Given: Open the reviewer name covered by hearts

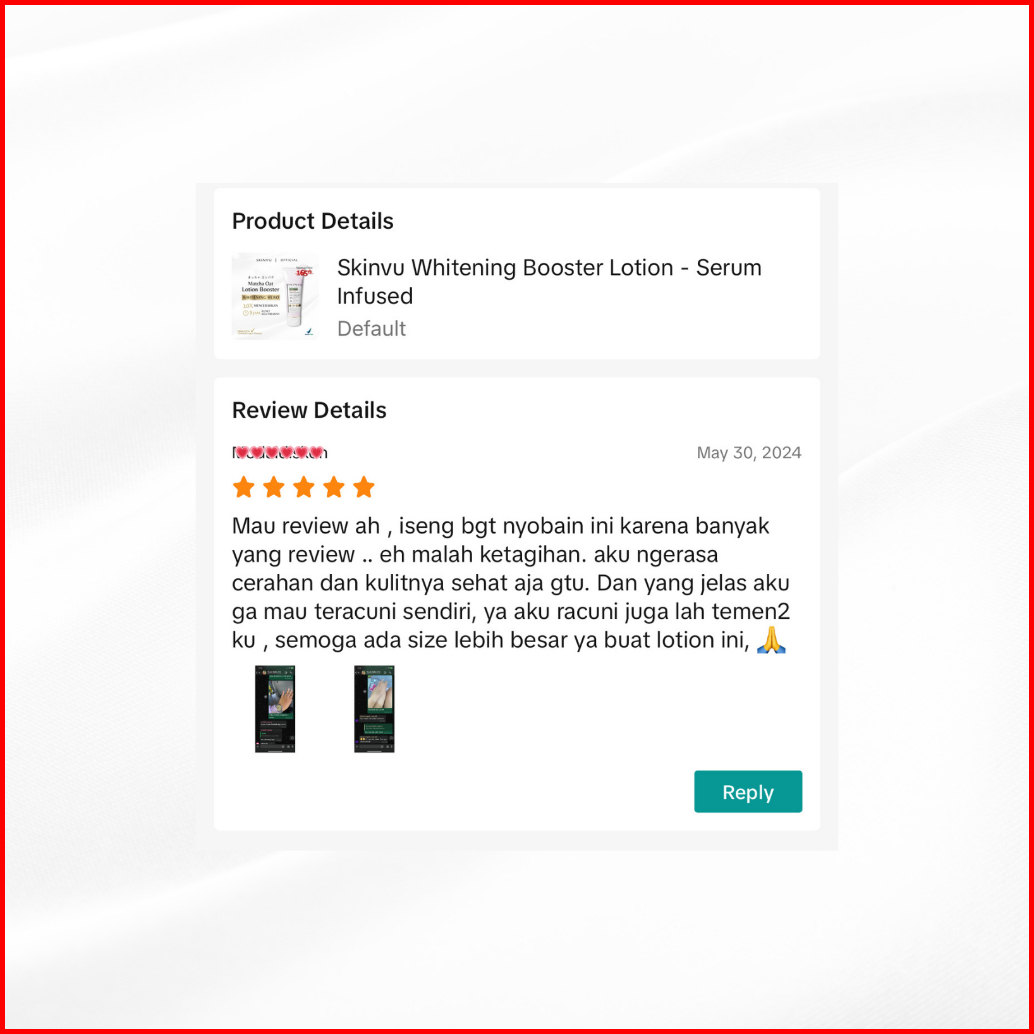Looking at the screenshot, I should coord(280,452).
